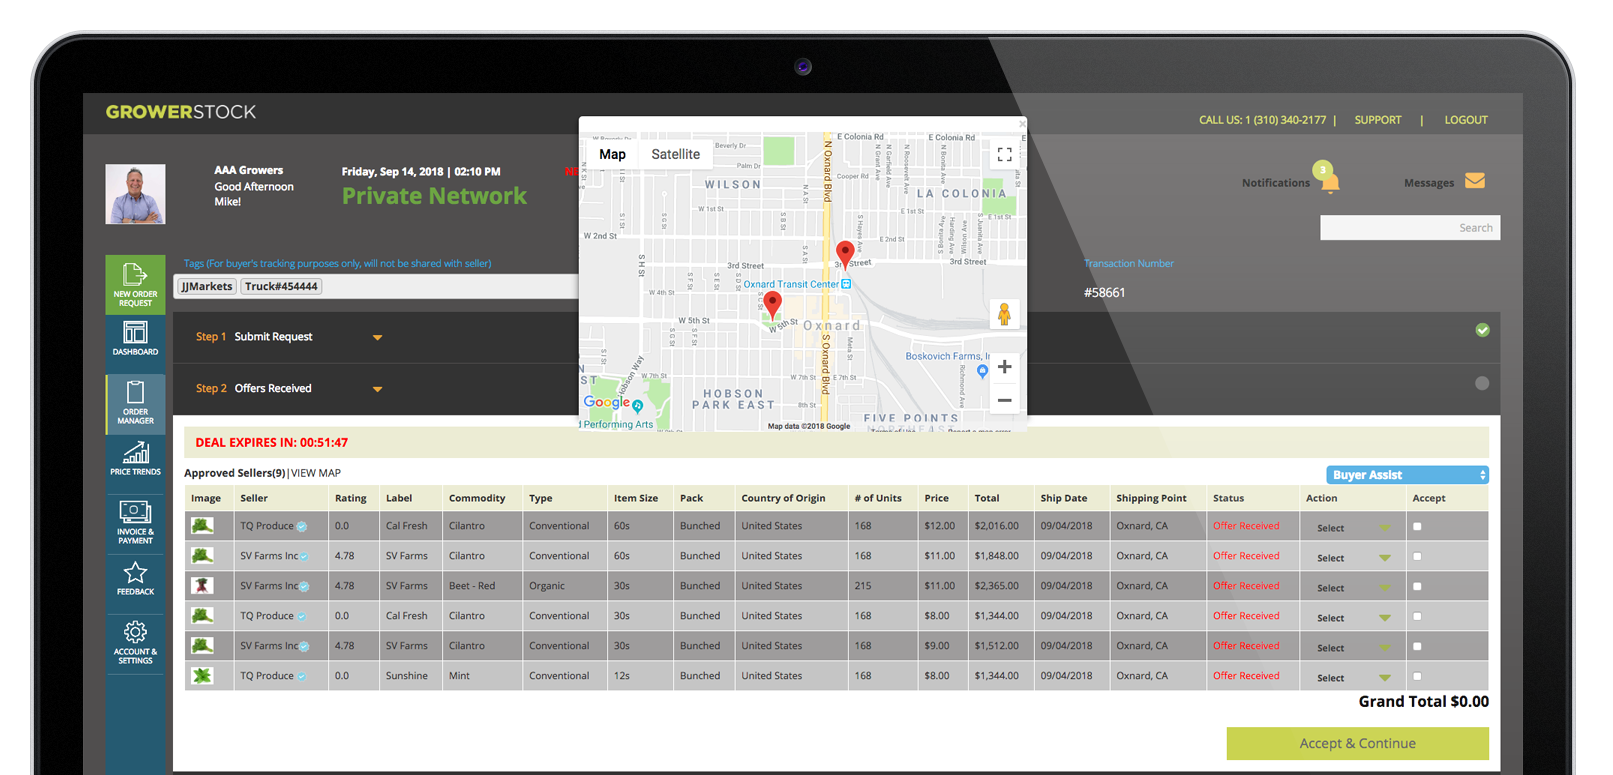Open the Buyer Assist dropdown
The height and width of the screenshot is (775, 1613).
tap(1407, 475)
